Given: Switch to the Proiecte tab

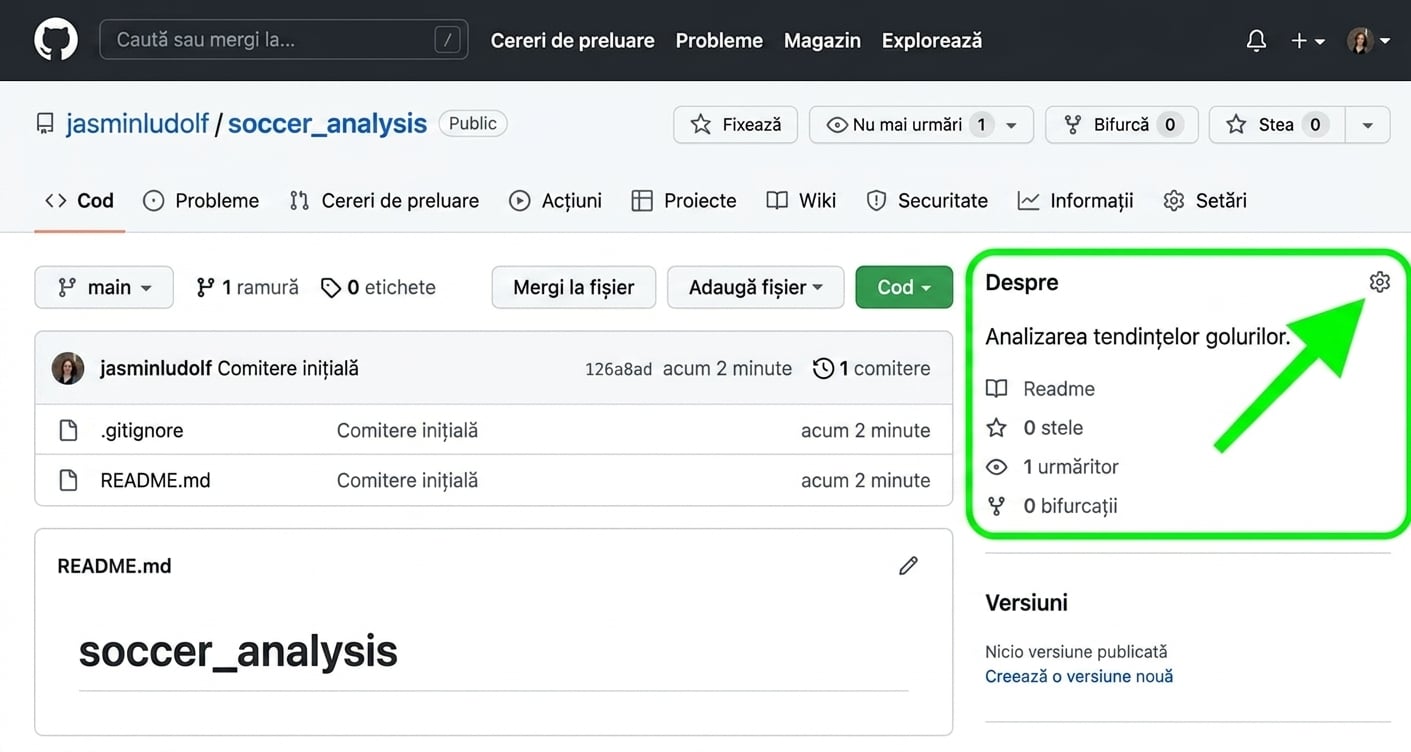Looking at the screenshot, I should pyautogui.click(x=684, y=201).
